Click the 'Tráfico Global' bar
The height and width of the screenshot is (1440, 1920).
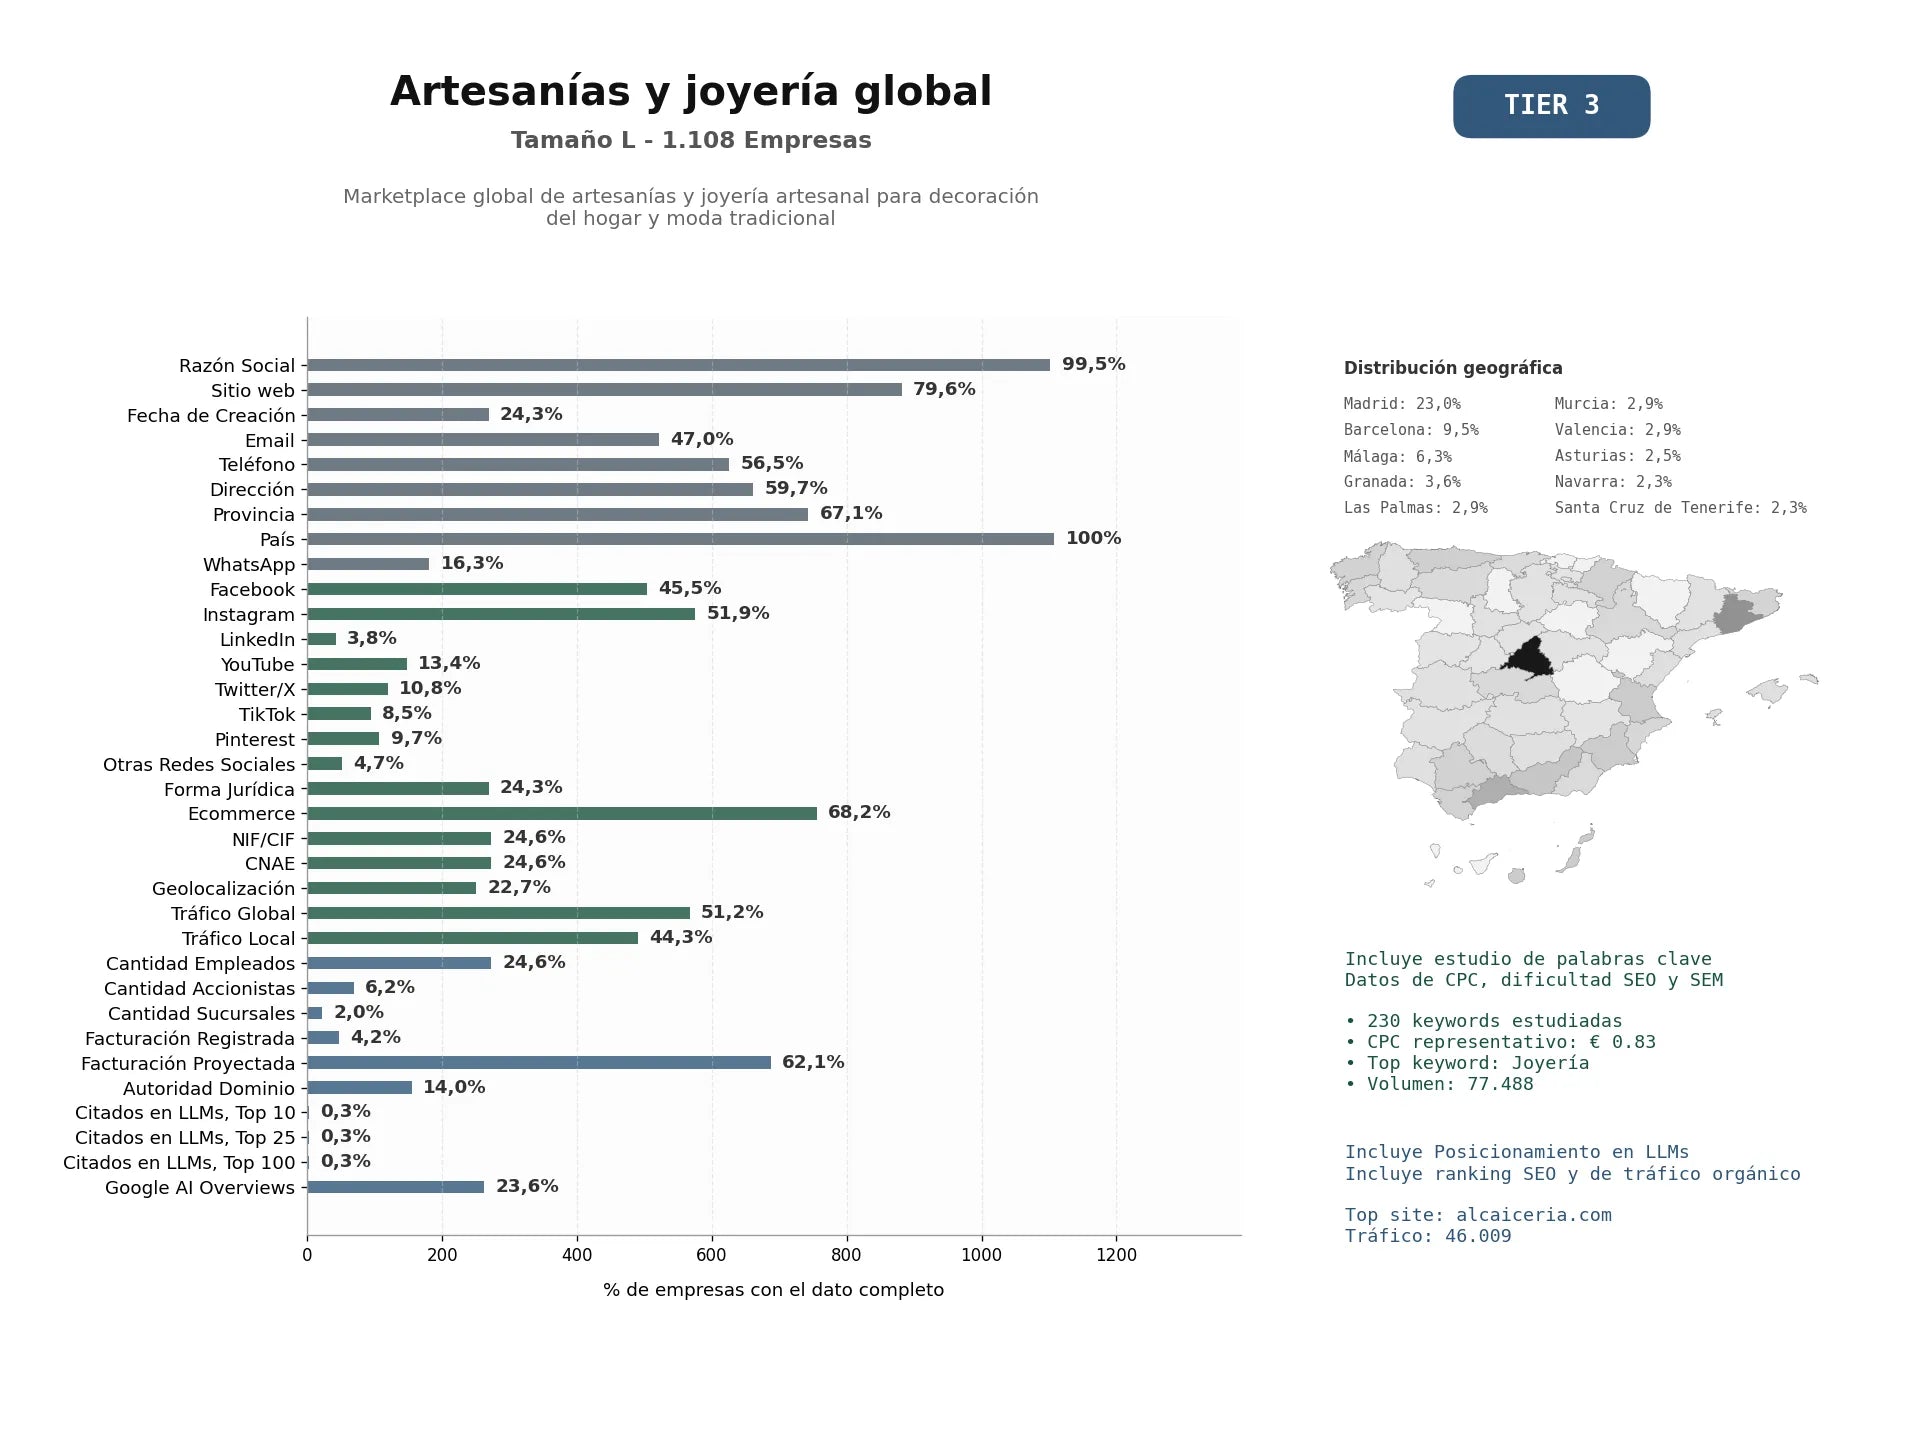(x=499, y=913)
